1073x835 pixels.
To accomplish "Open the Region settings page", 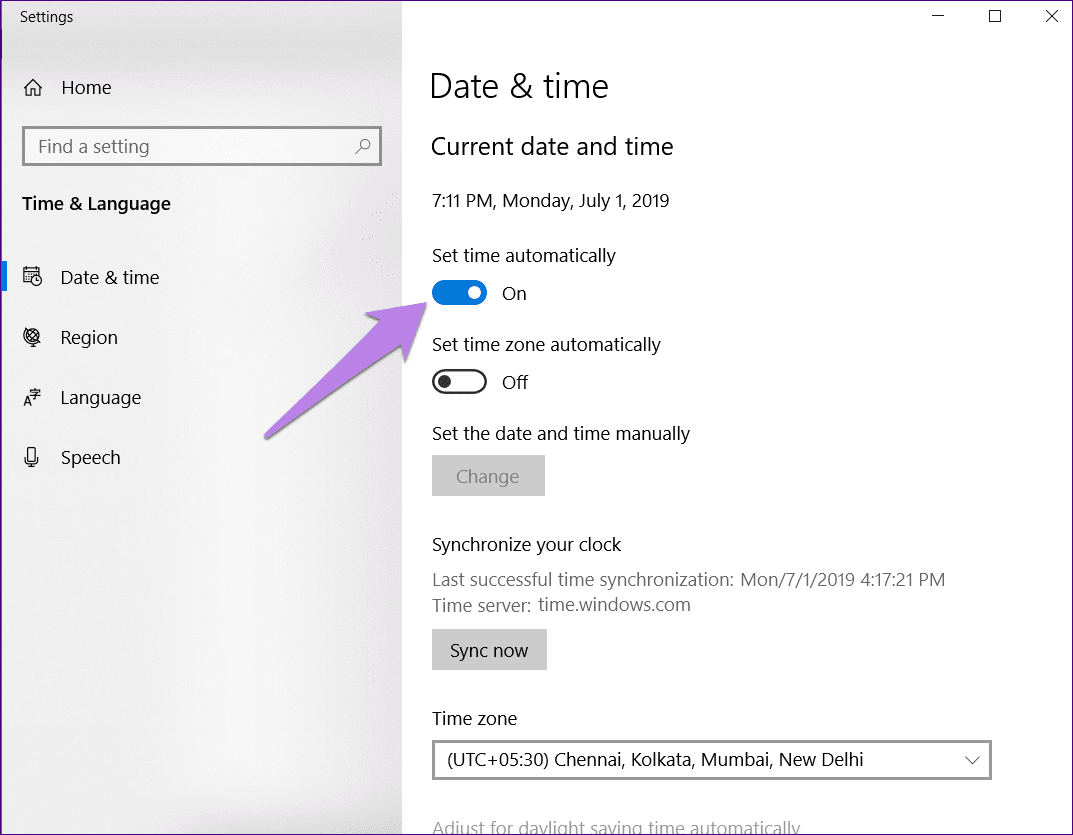I will [89, 337].
